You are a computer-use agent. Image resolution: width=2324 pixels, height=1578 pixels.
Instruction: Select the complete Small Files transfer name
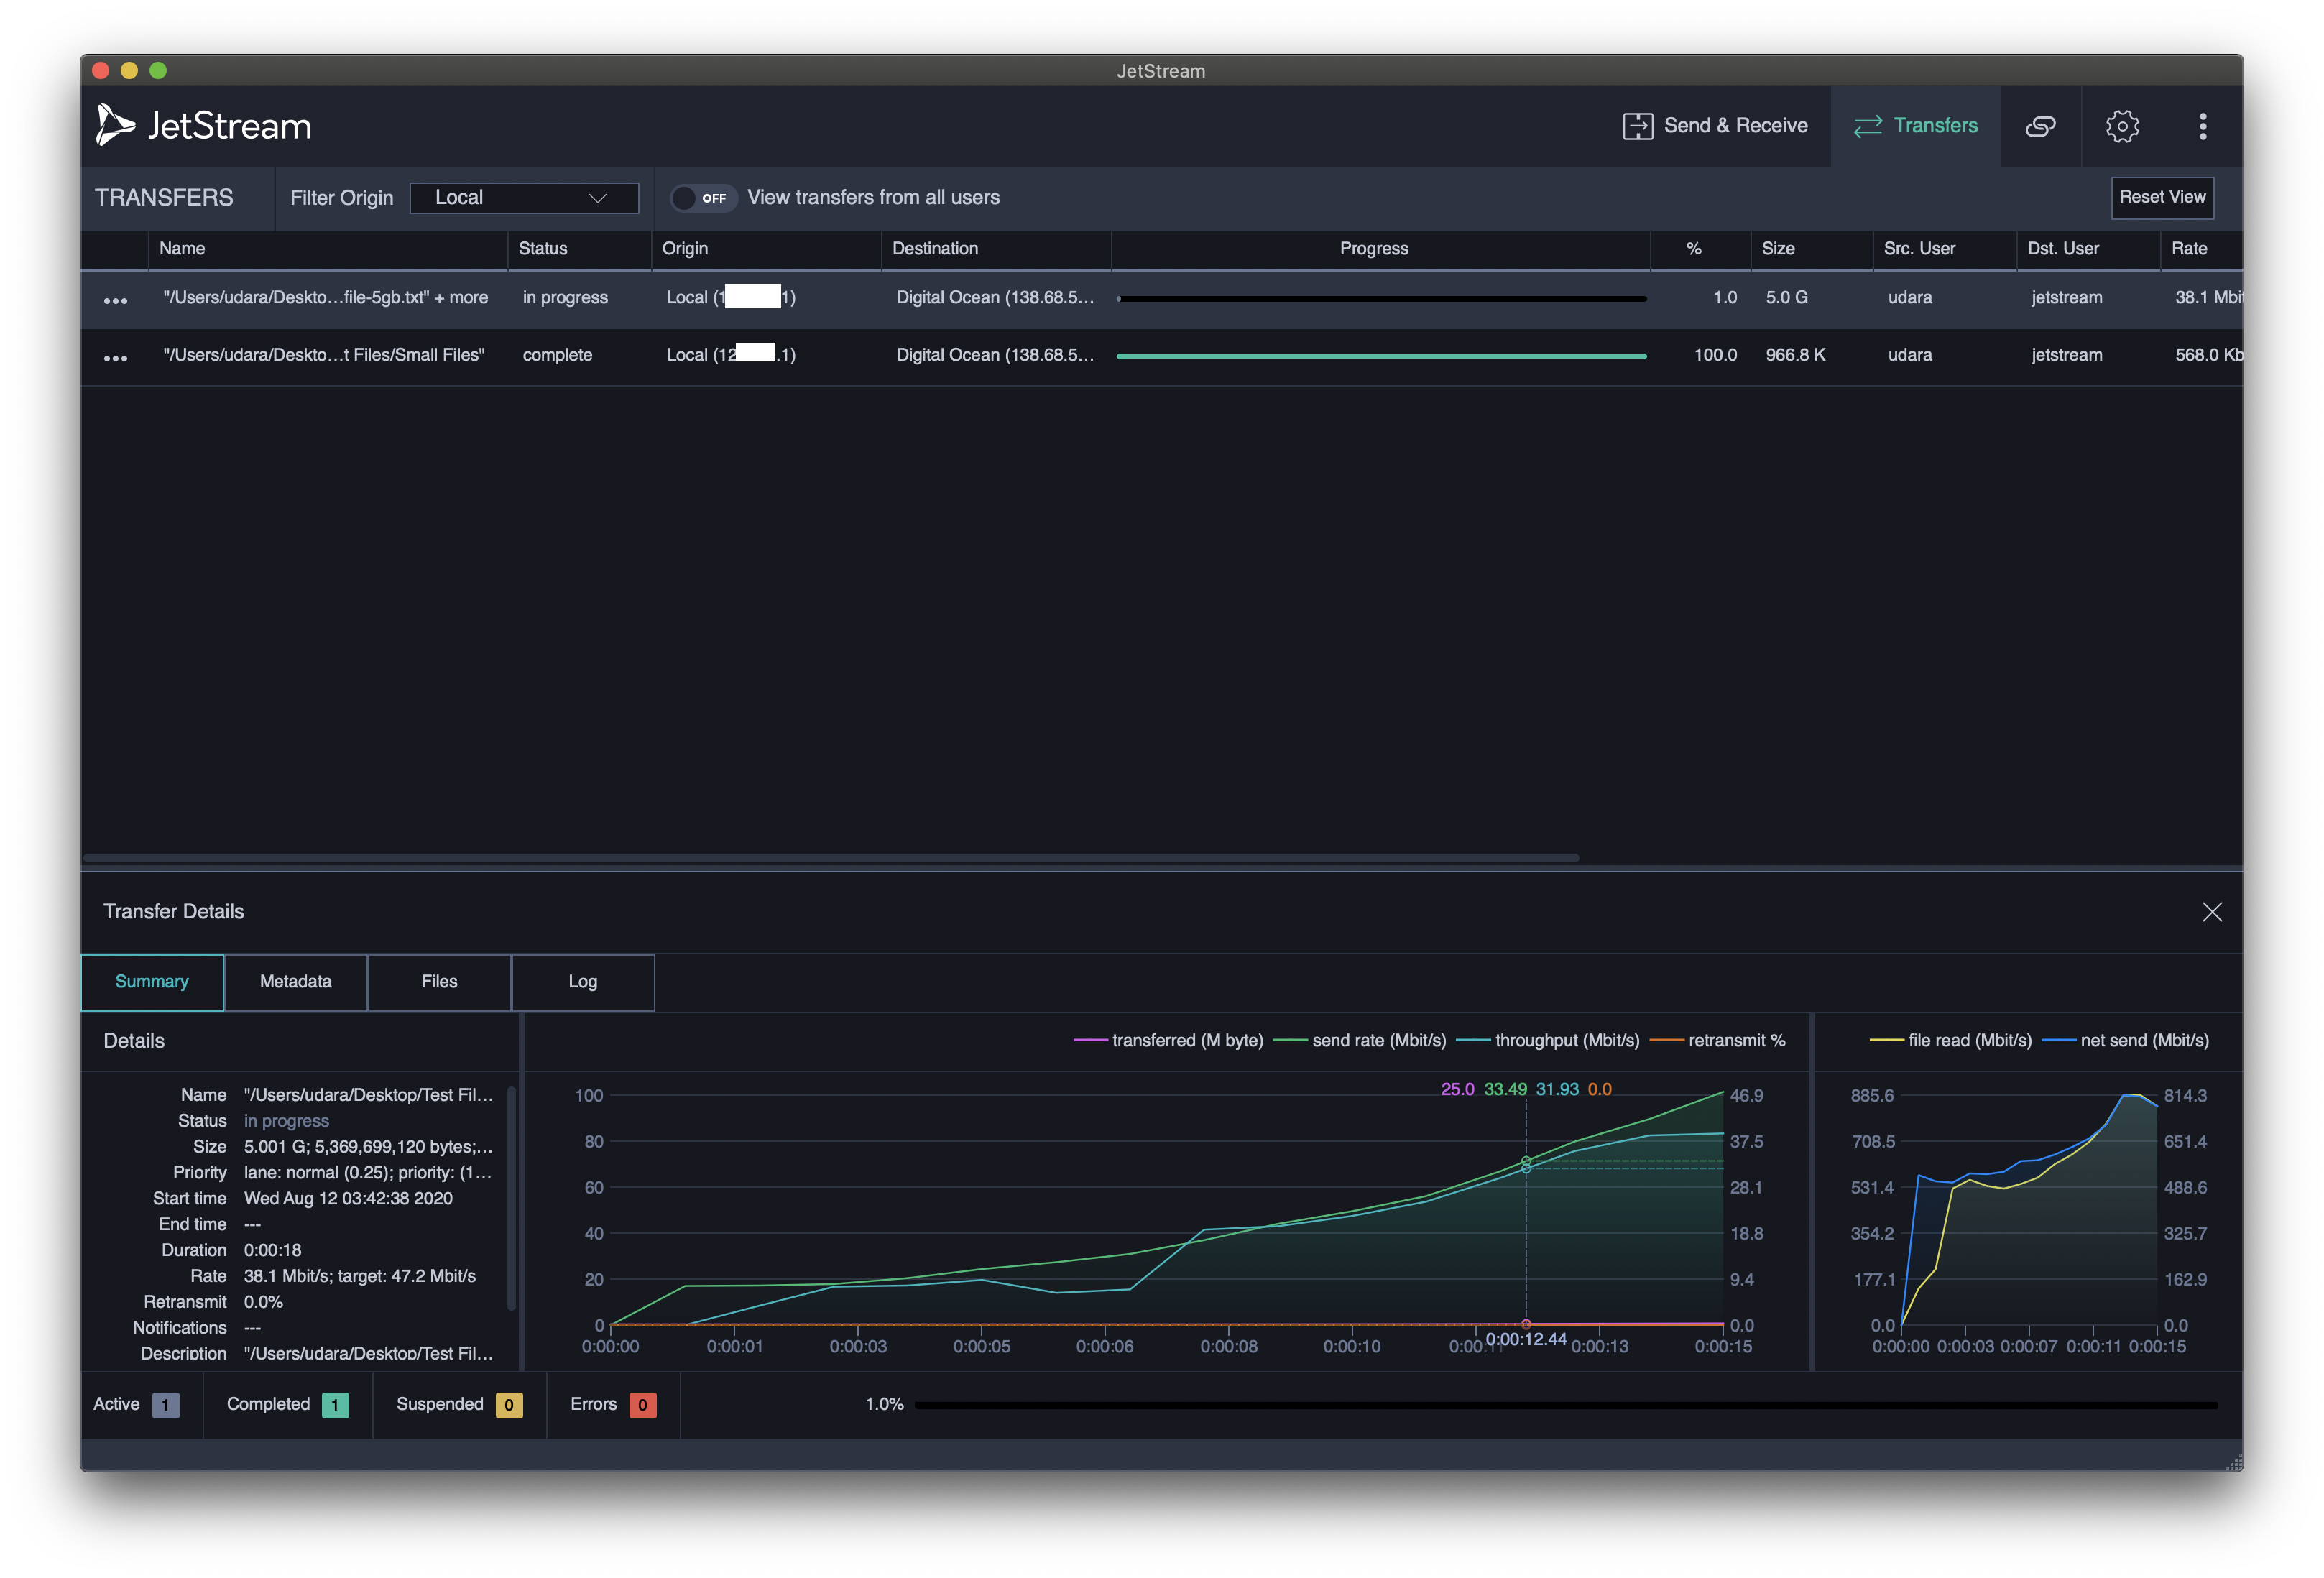[323, 355]
